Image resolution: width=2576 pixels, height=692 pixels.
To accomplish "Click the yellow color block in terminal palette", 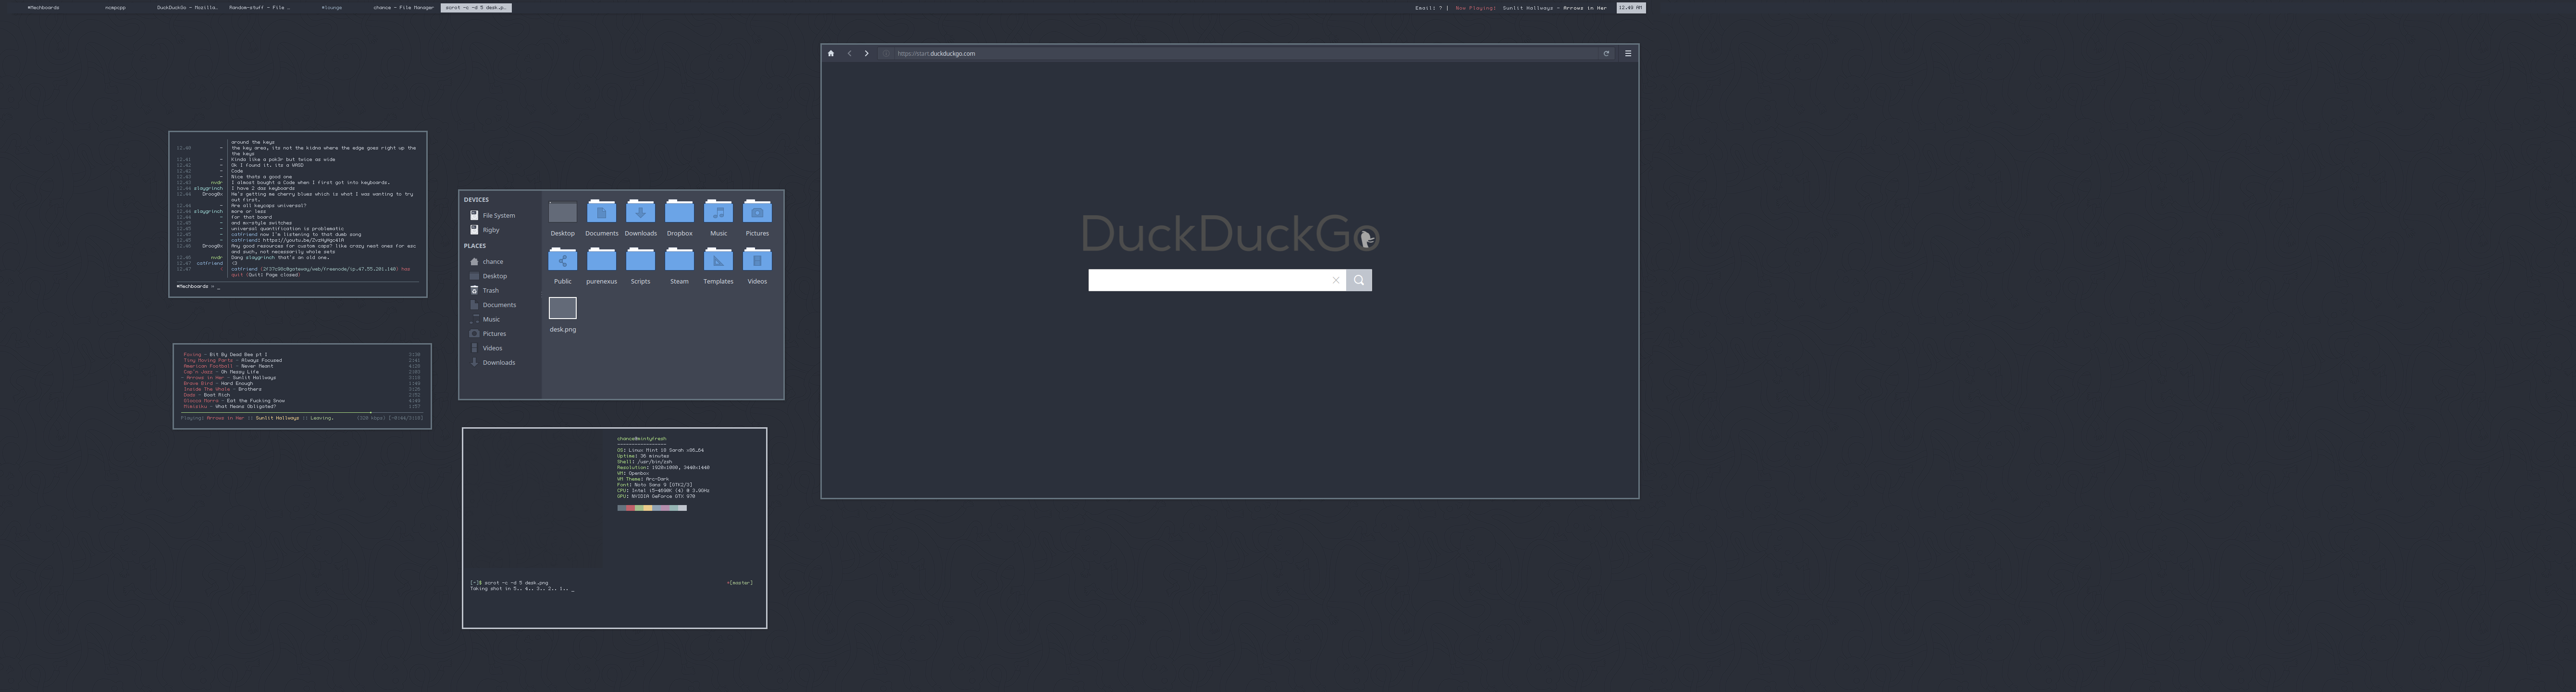I will point(648,508).
